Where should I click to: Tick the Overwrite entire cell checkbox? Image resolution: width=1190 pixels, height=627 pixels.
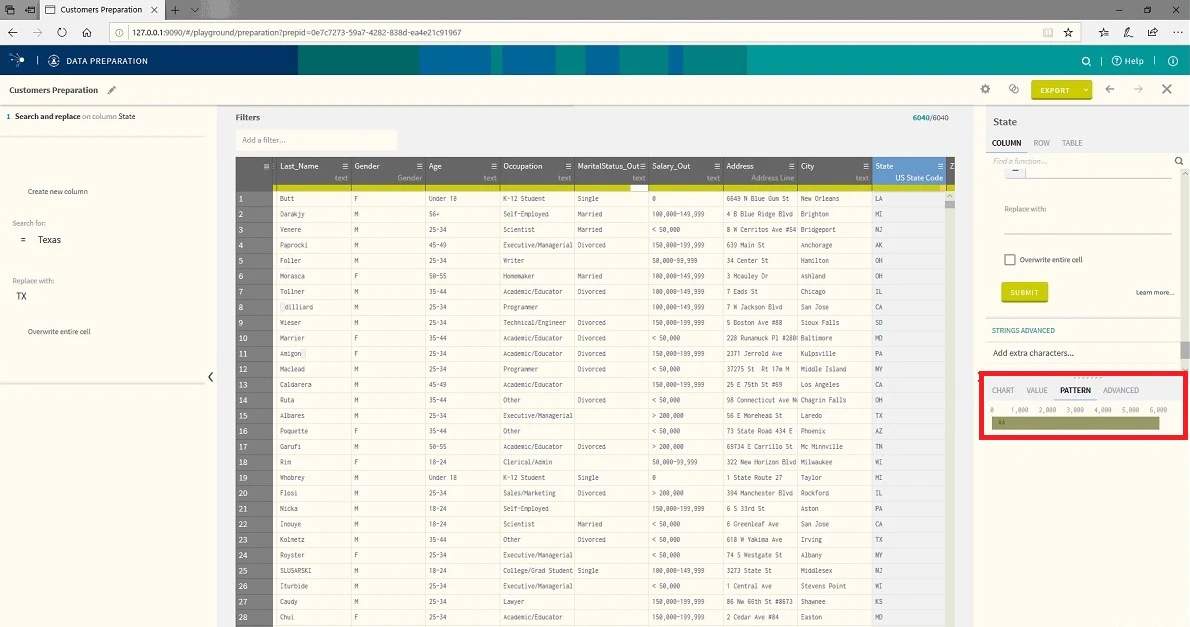pyautogui.click(x=1009, y=260)
